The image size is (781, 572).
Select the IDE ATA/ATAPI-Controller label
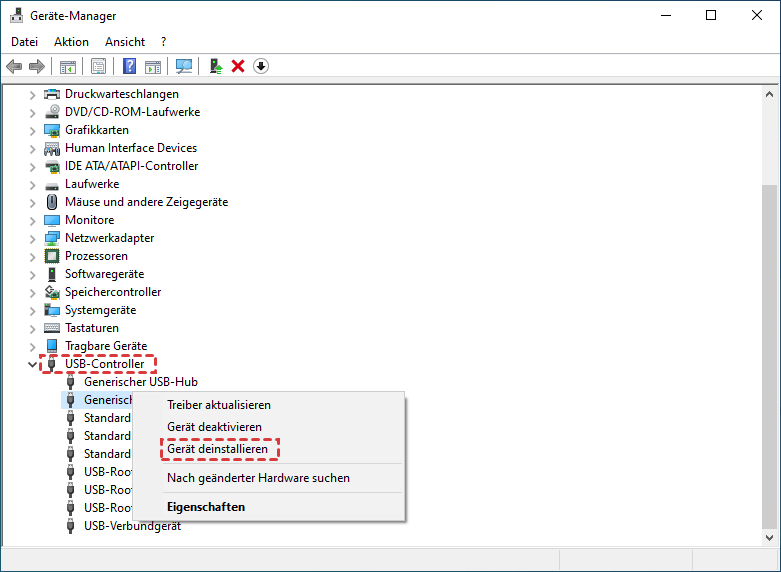(131, 166)
